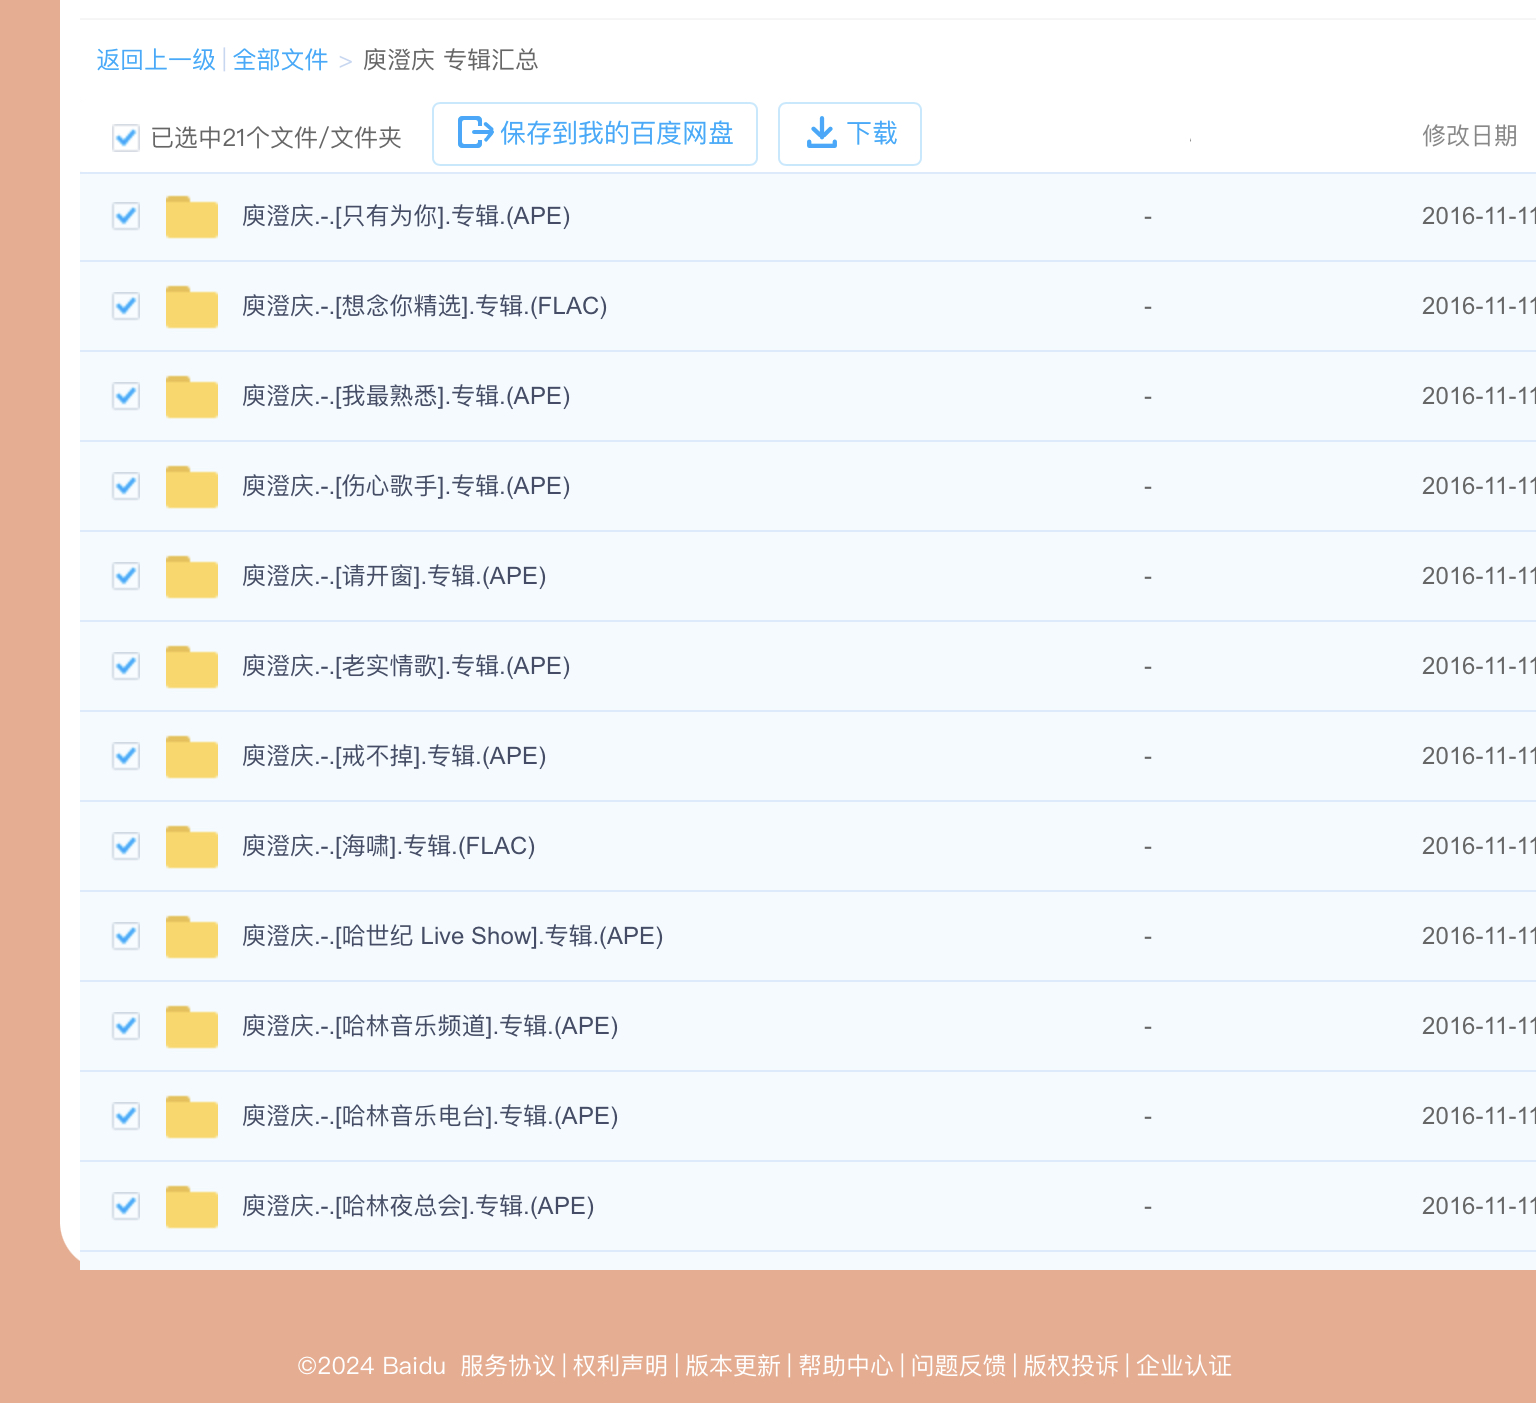Image resolution: width=1536 pixels, height=1403 pixels.
Task: Uncheck the 只有为你 folder checkbox
Action: [126, 216]
